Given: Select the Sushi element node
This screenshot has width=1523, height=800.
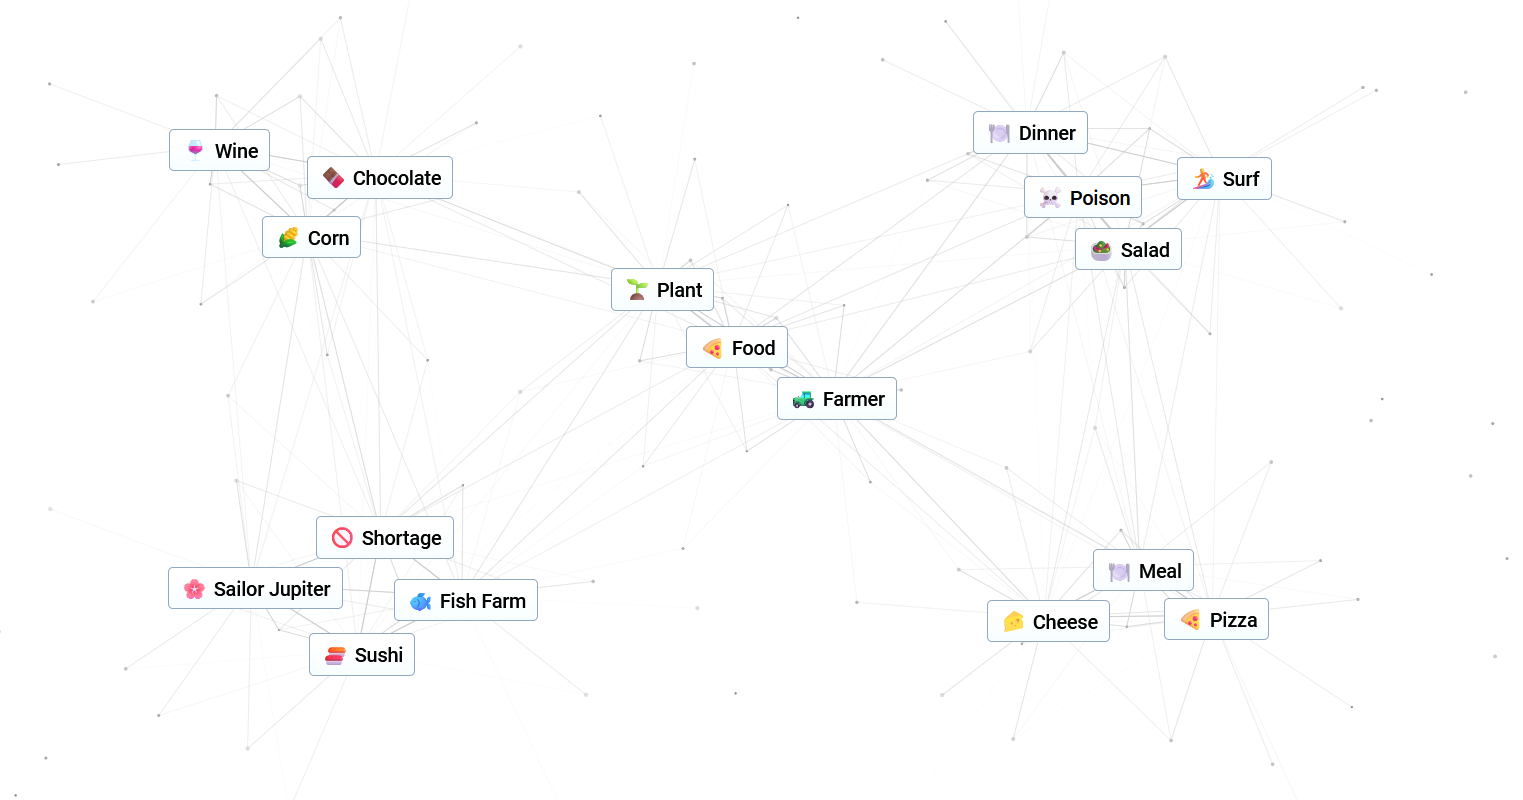Looking at the screenshot, I should (x=362, y=655).
